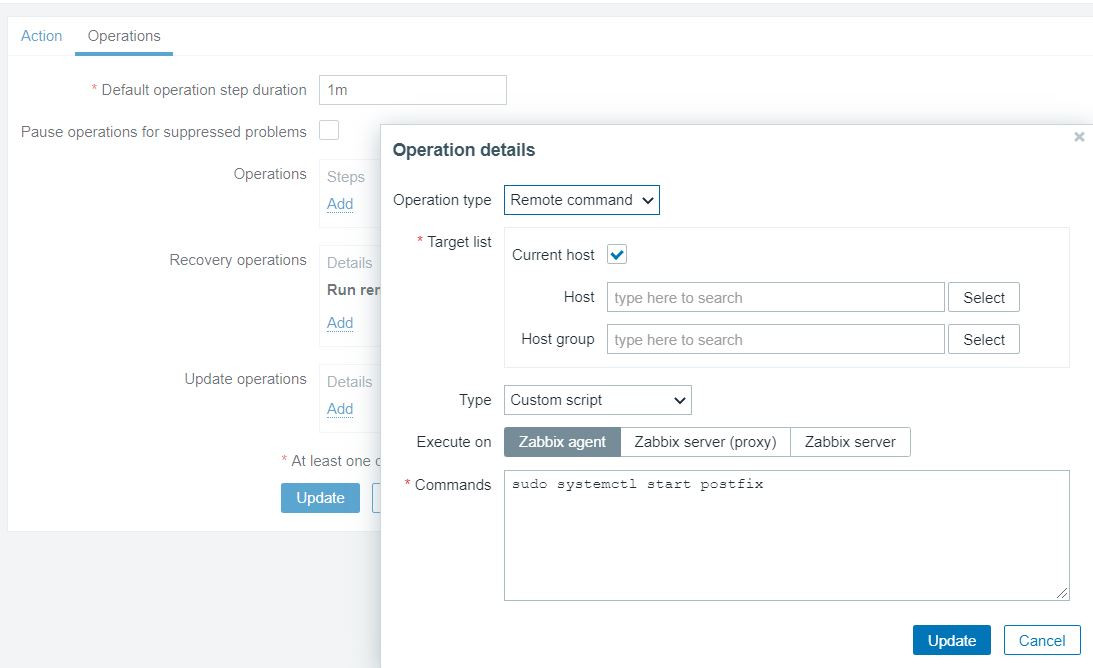Enable Pause operations for suppressed problems
1093x668 pixels.
pos(329,131)
